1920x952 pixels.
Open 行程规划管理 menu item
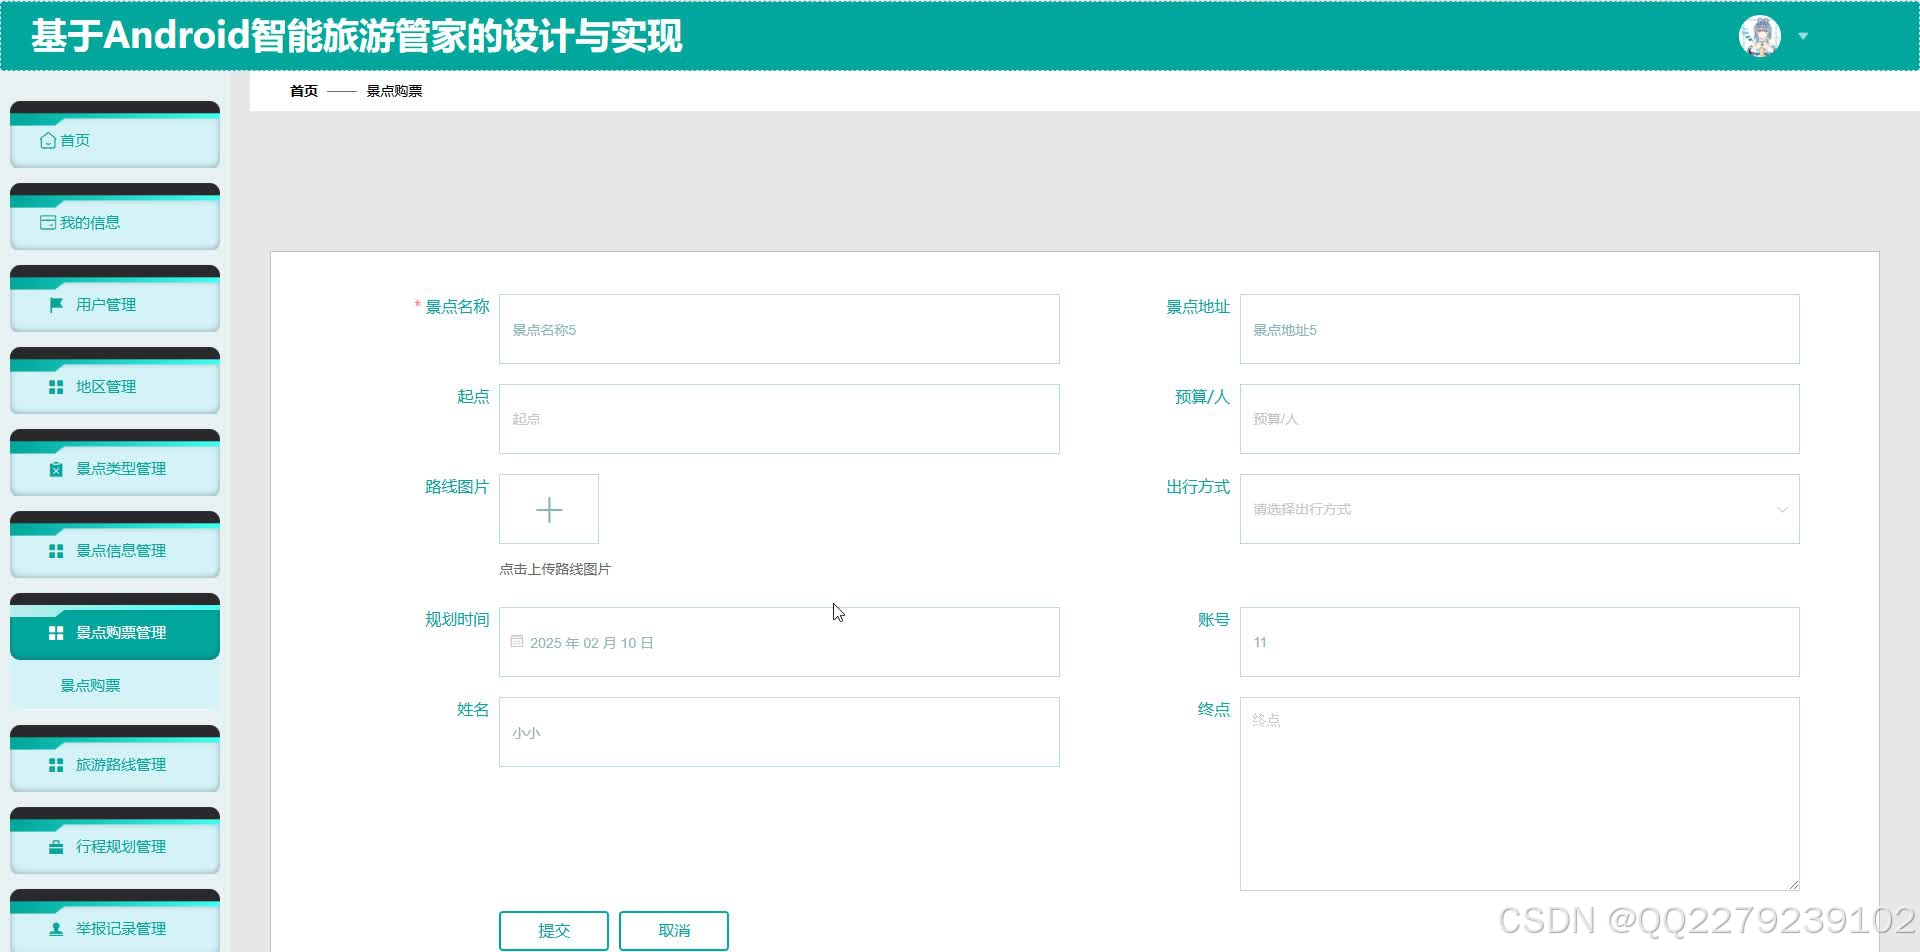115,841
